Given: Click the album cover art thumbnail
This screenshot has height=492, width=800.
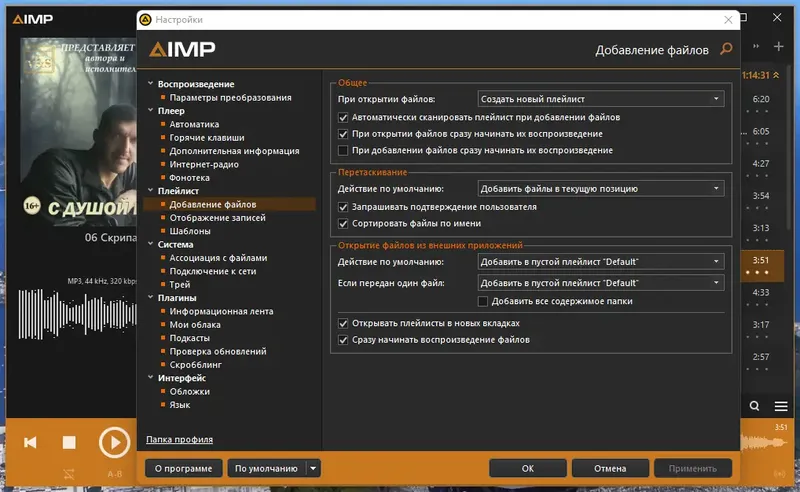Looking at the screenshot, I should tap(78, 132).
